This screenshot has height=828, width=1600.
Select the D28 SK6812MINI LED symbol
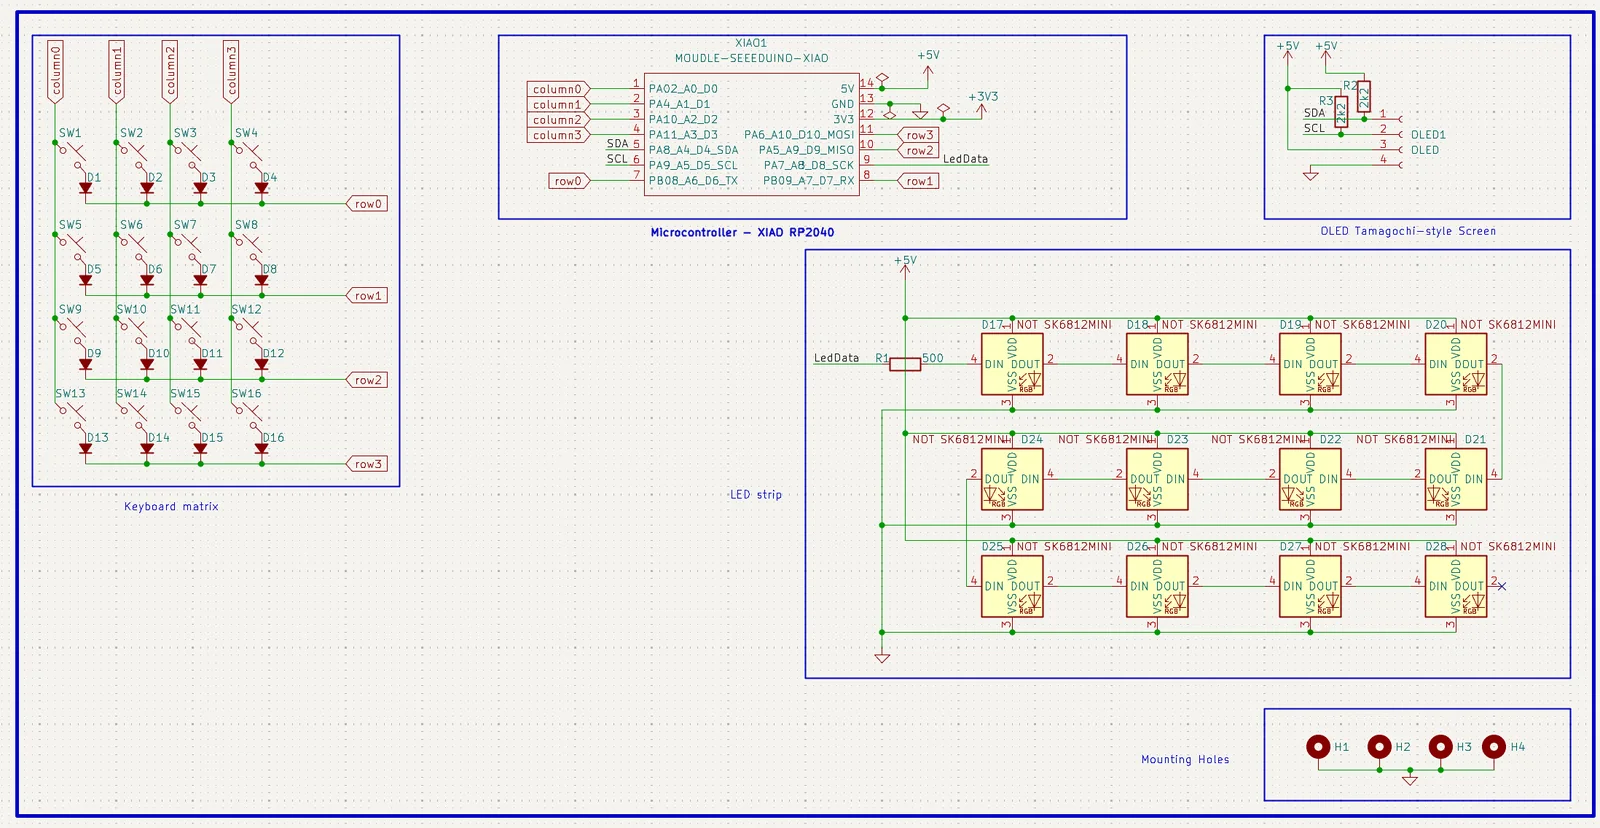click(1456, 587)
